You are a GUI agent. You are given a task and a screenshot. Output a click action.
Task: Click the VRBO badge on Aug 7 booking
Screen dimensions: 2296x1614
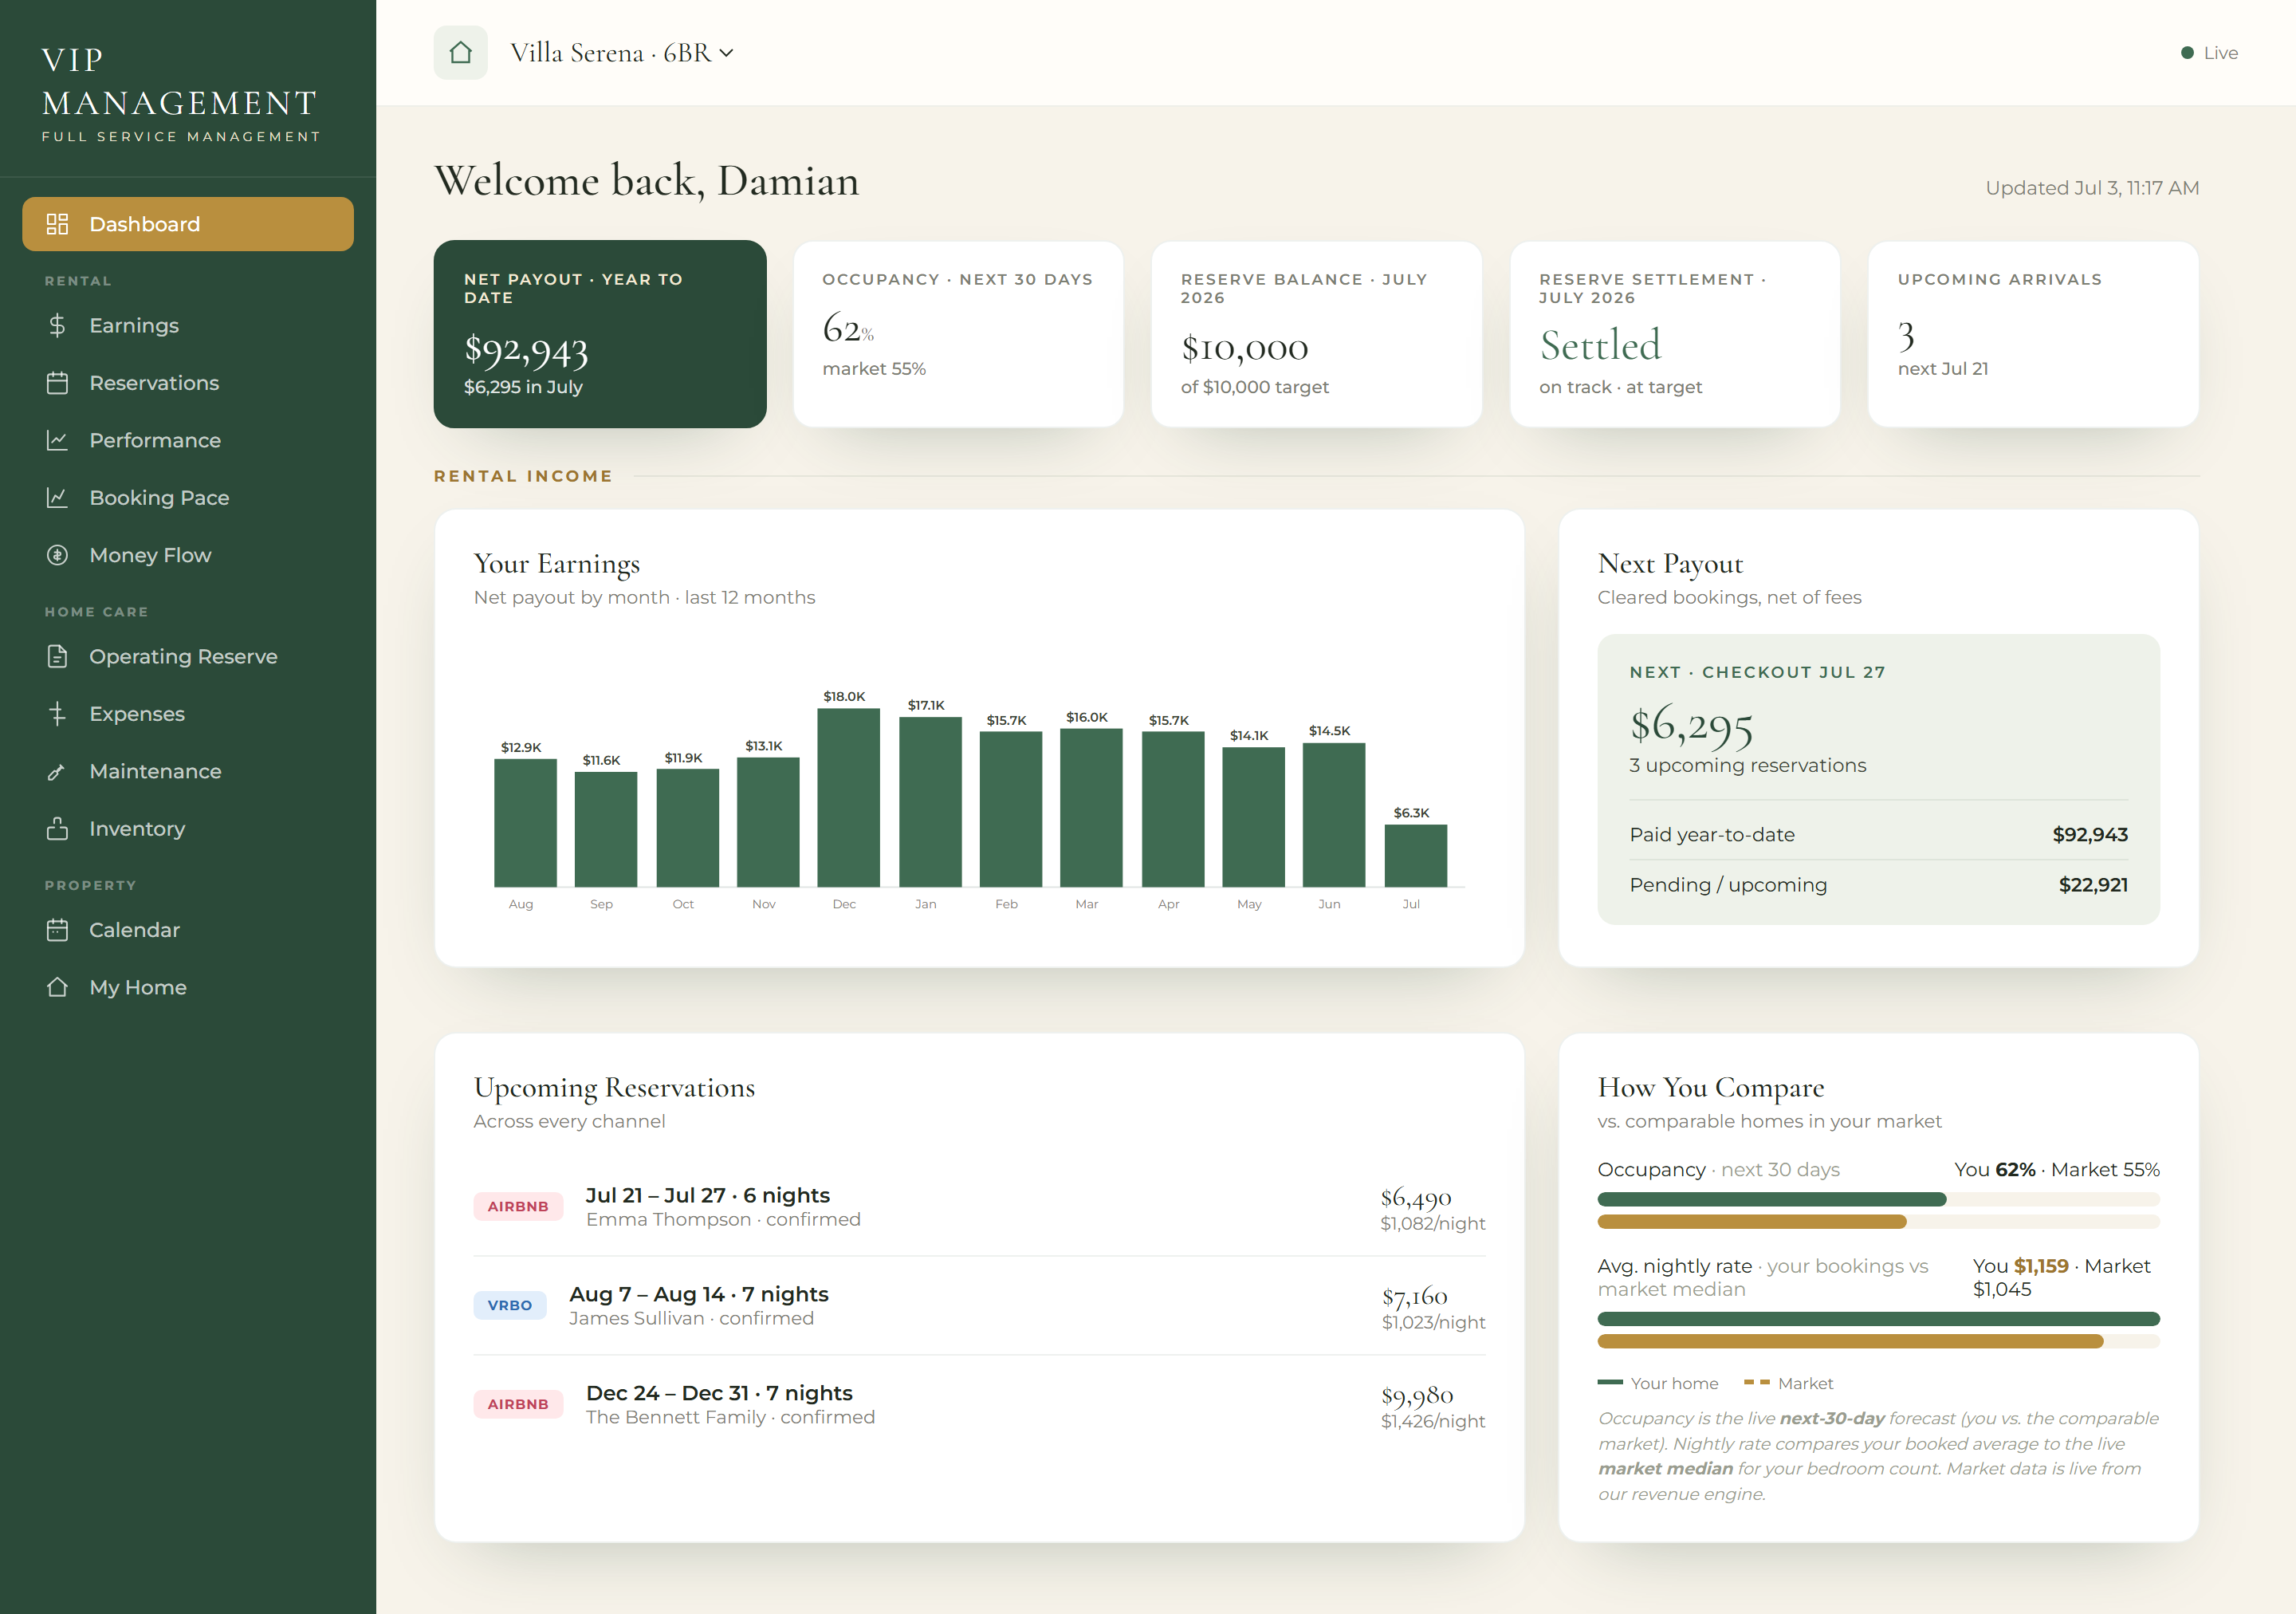point(510,1305)
